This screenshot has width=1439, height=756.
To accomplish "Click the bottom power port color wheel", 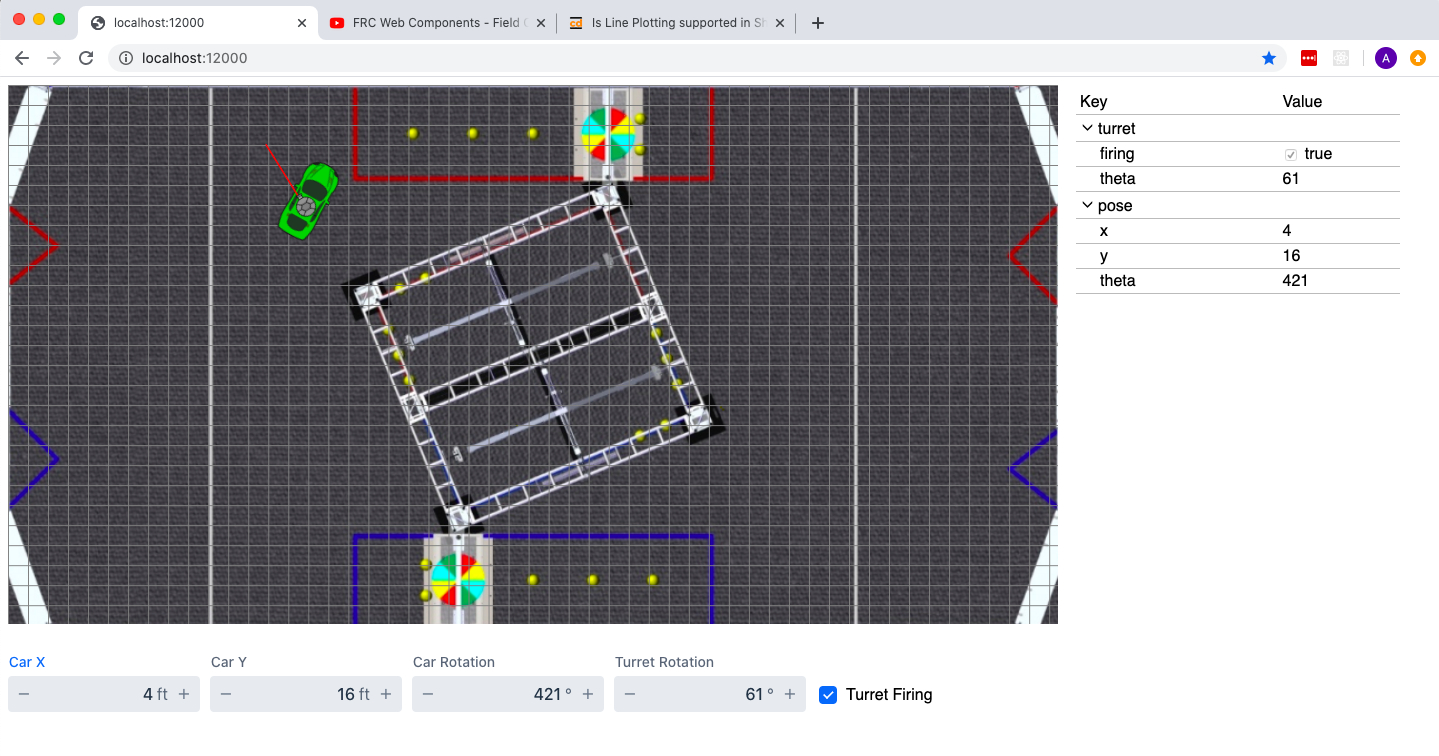I will tap(458, 580).
